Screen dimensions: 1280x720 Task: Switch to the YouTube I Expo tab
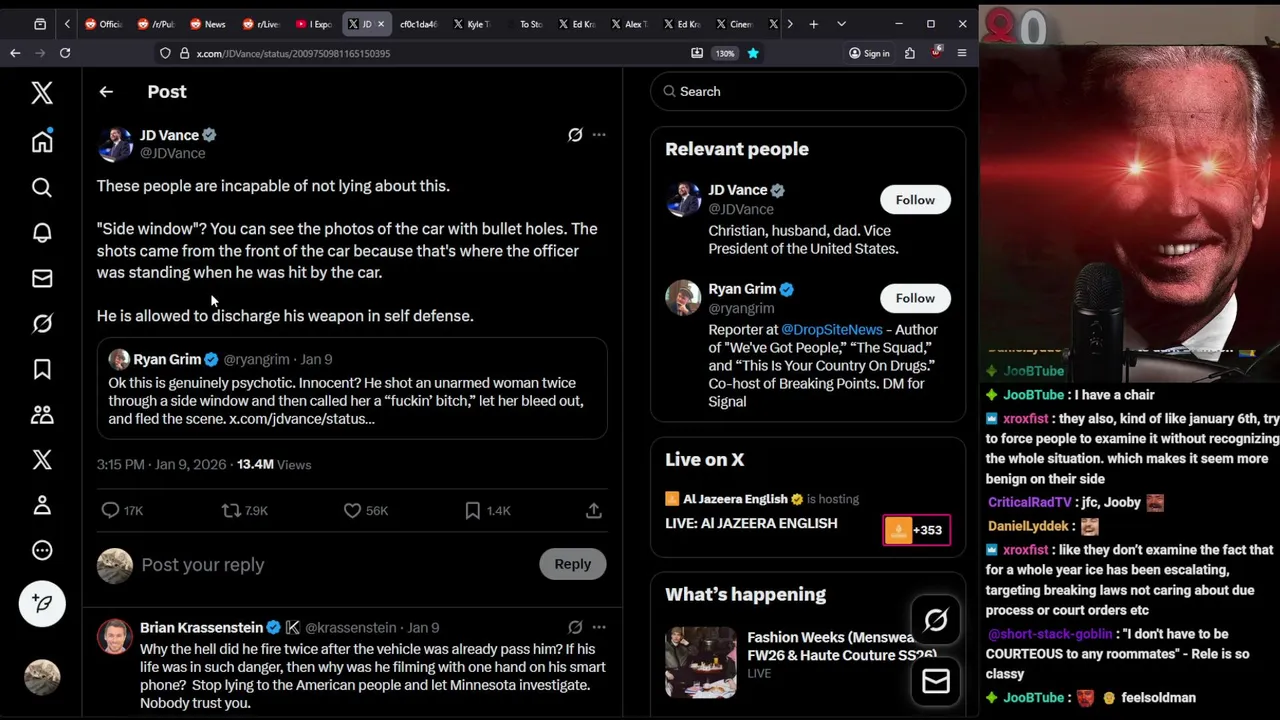pyautogui.click(x=313, y=24)
